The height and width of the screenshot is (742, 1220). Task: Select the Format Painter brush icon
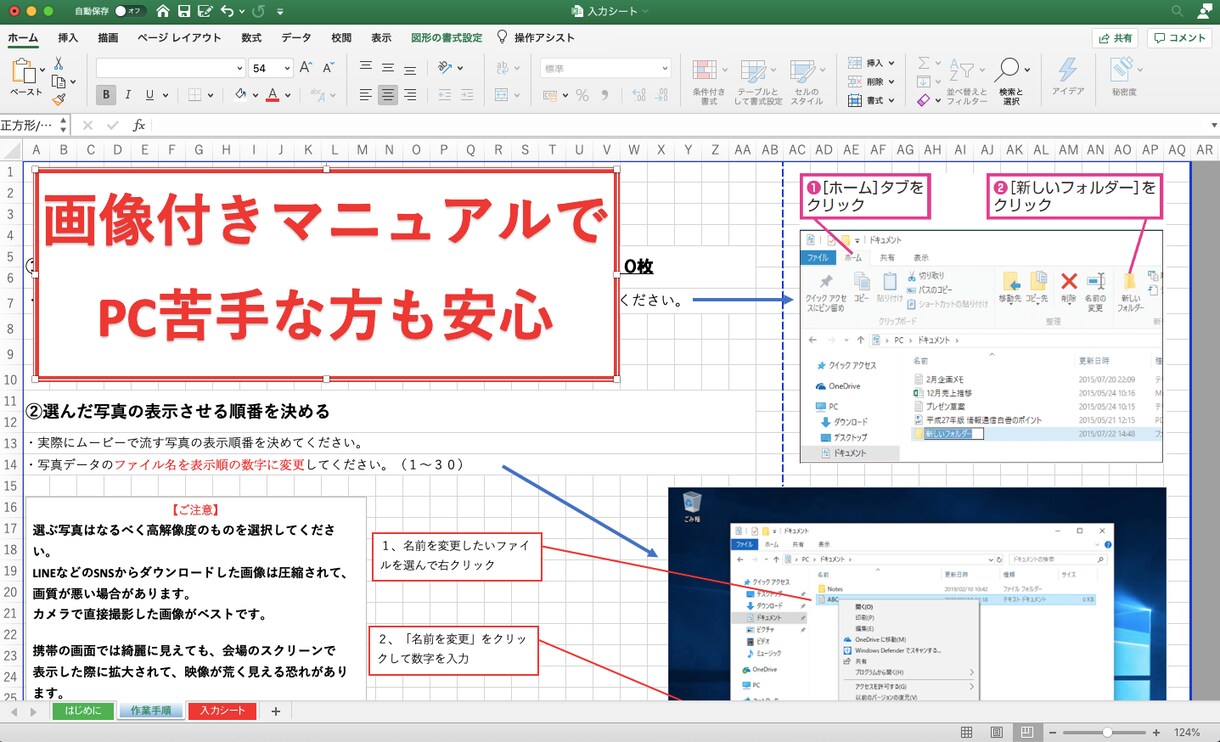point(59,99)
